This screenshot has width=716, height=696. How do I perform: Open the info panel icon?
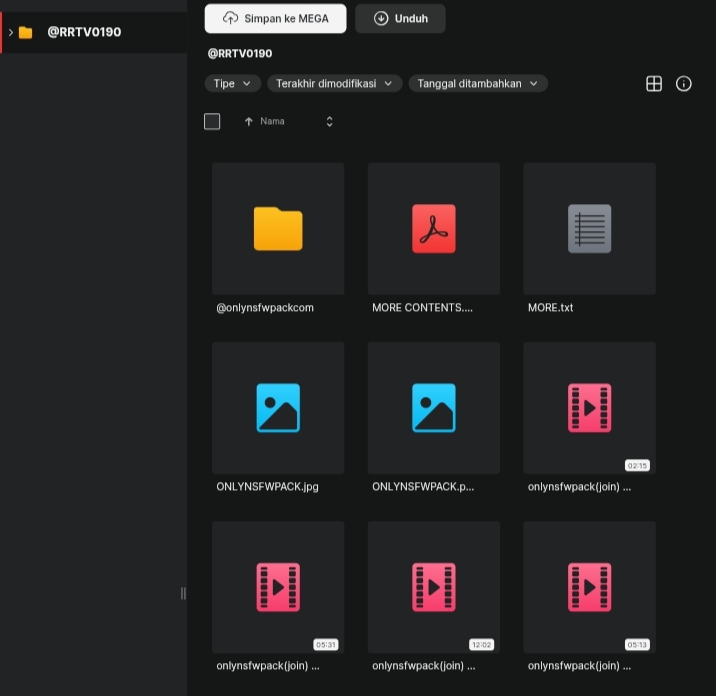click(x=683, y=84)
